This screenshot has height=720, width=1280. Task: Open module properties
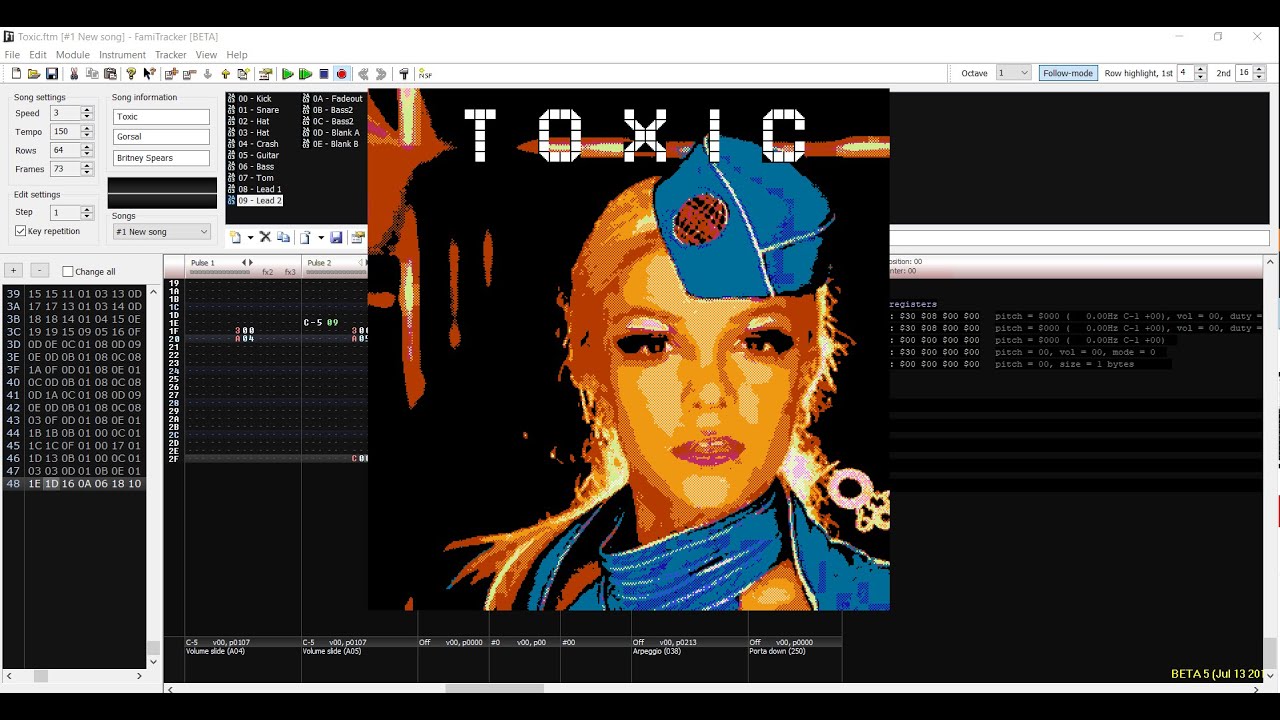(x=265, y=74)
